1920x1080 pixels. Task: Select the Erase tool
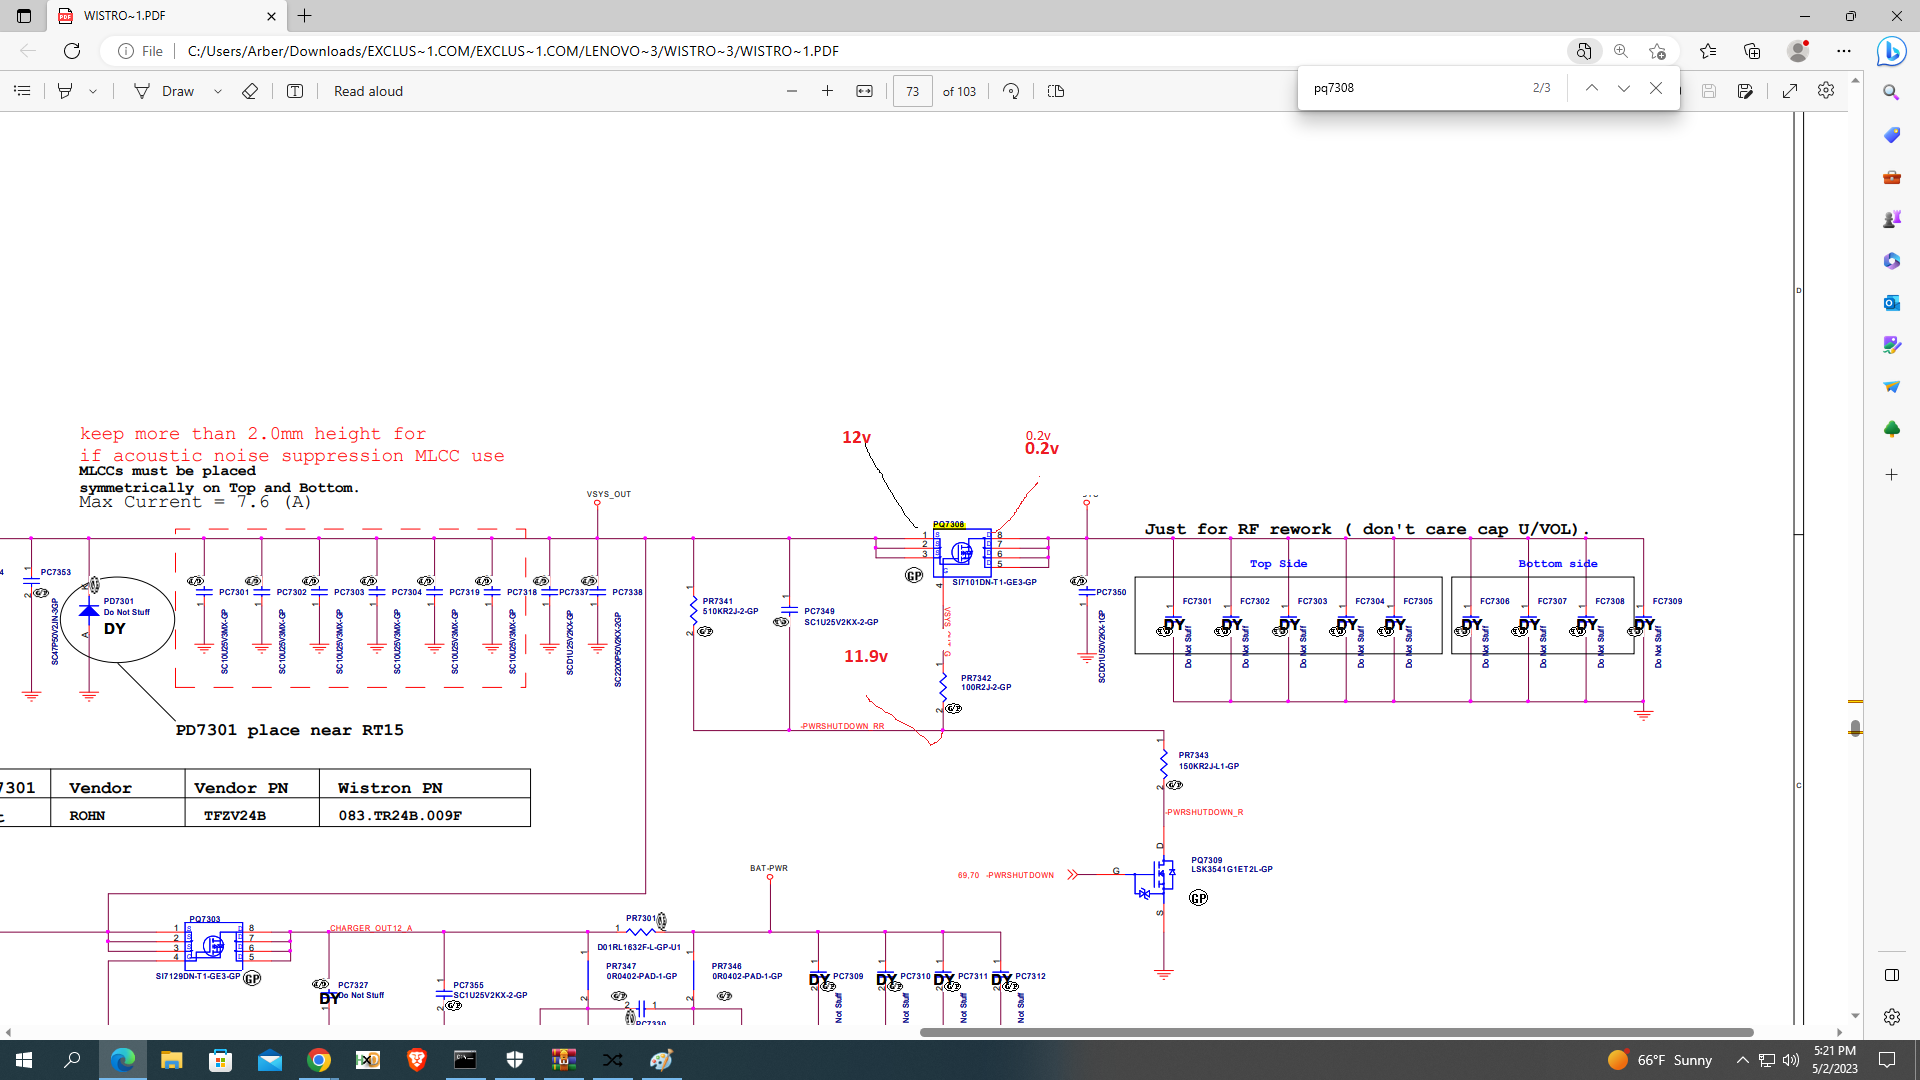coord(250,91)
